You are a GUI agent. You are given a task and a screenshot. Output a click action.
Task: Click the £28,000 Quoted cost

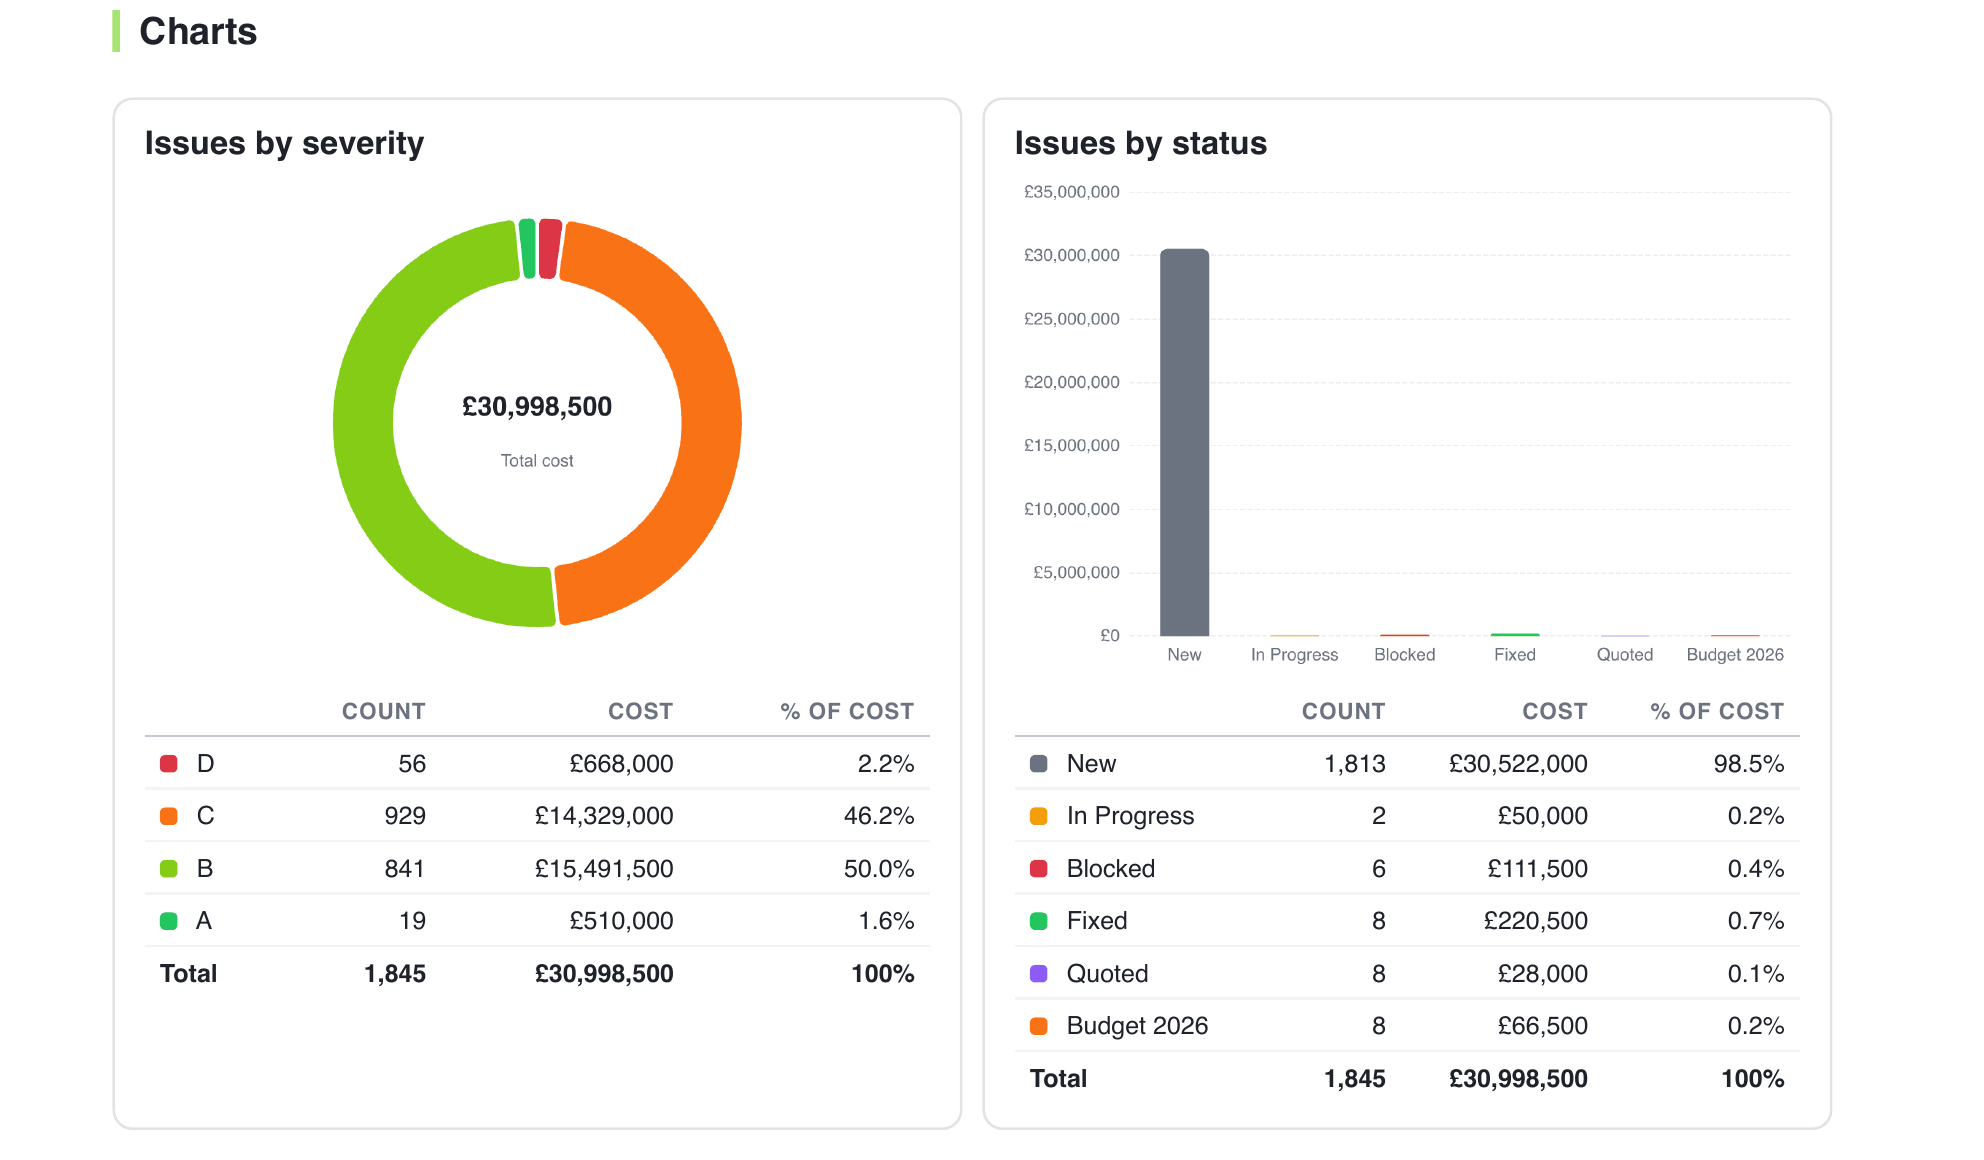coord(1542,974)
